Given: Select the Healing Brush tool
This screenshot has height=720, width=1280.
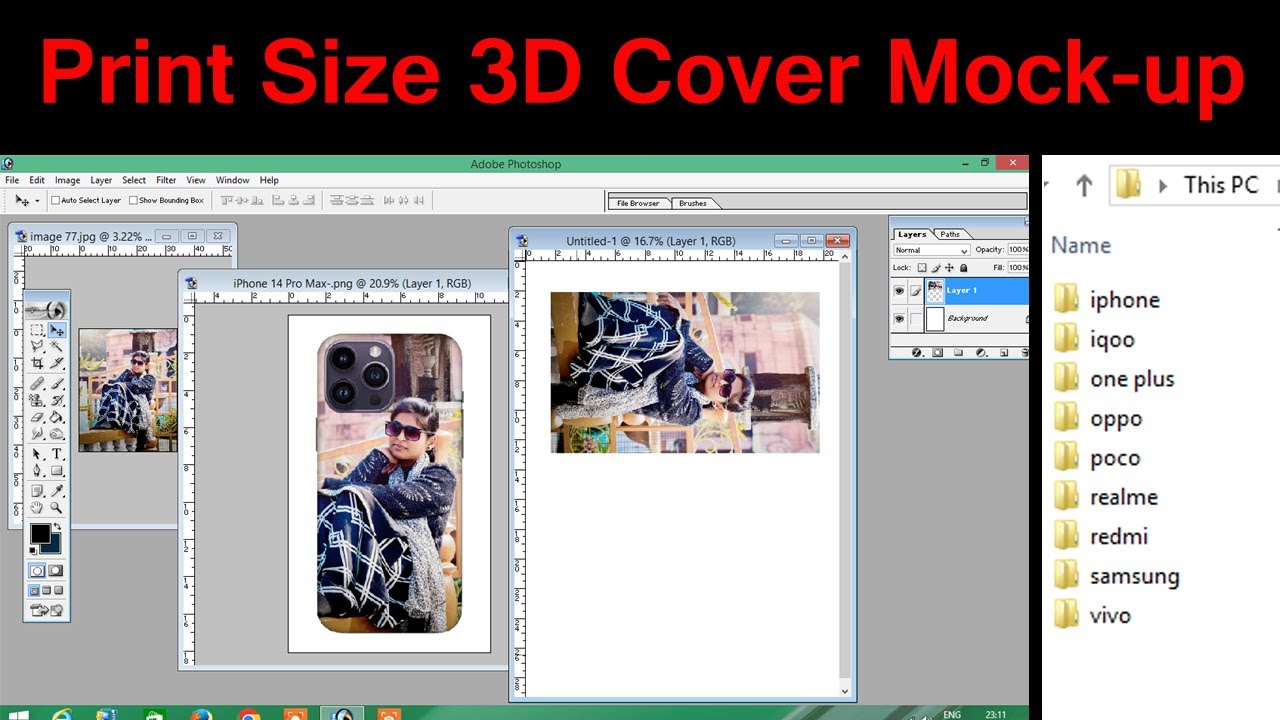Looking at the screenshot, I should point(37,384).
